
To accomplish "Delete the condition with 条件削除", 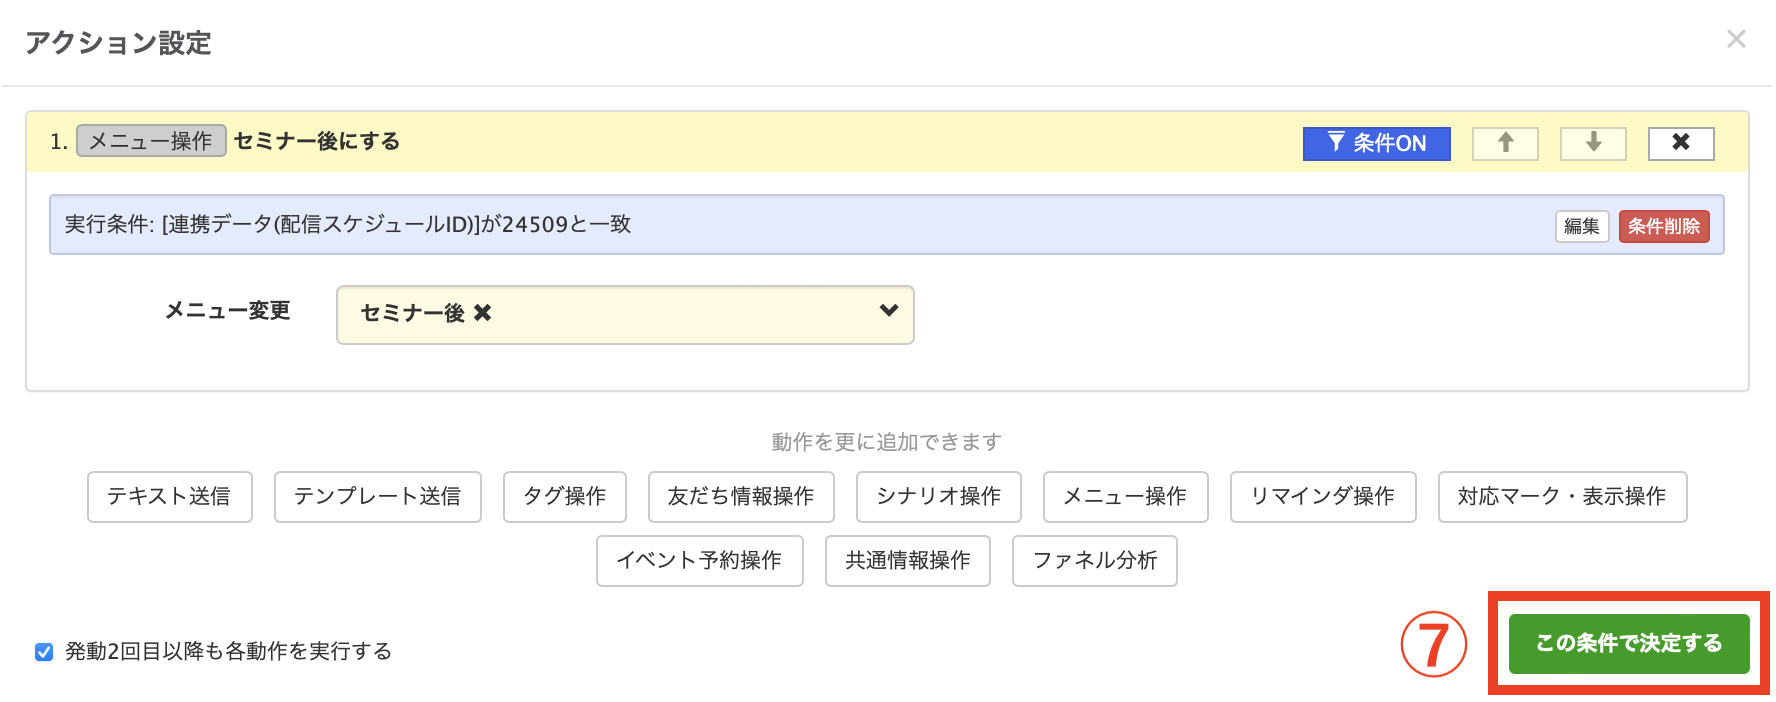I will tap(1663, 226).
